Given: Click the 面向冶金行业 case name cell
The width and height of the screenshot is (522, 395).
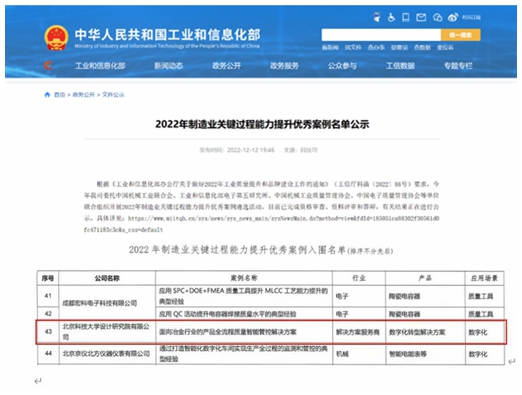Looking at the screenshot, I should pos(244,332).
